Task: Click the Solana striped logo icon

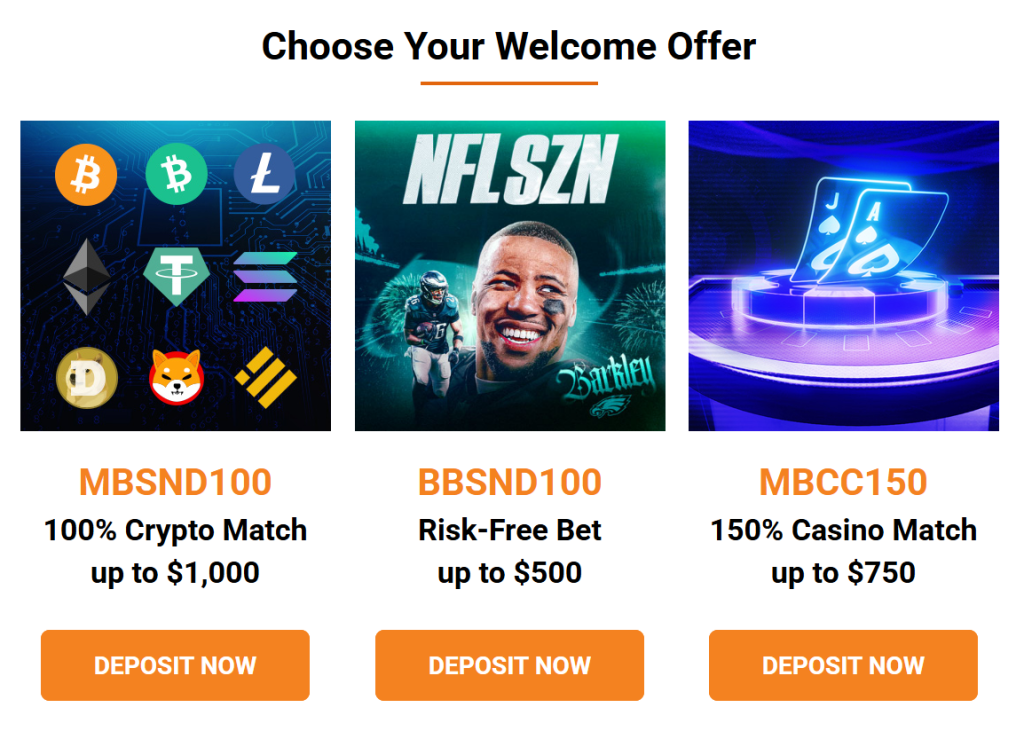Action: click(x=265, y=277)
